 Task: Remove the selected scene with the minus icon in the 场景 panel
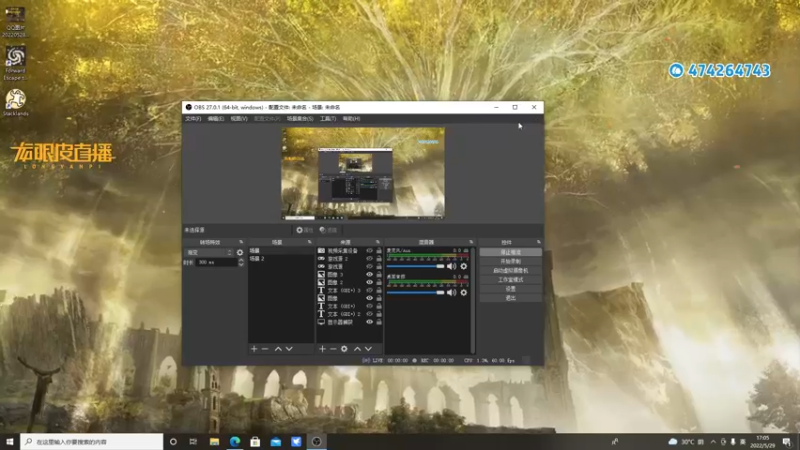[265, 349]
